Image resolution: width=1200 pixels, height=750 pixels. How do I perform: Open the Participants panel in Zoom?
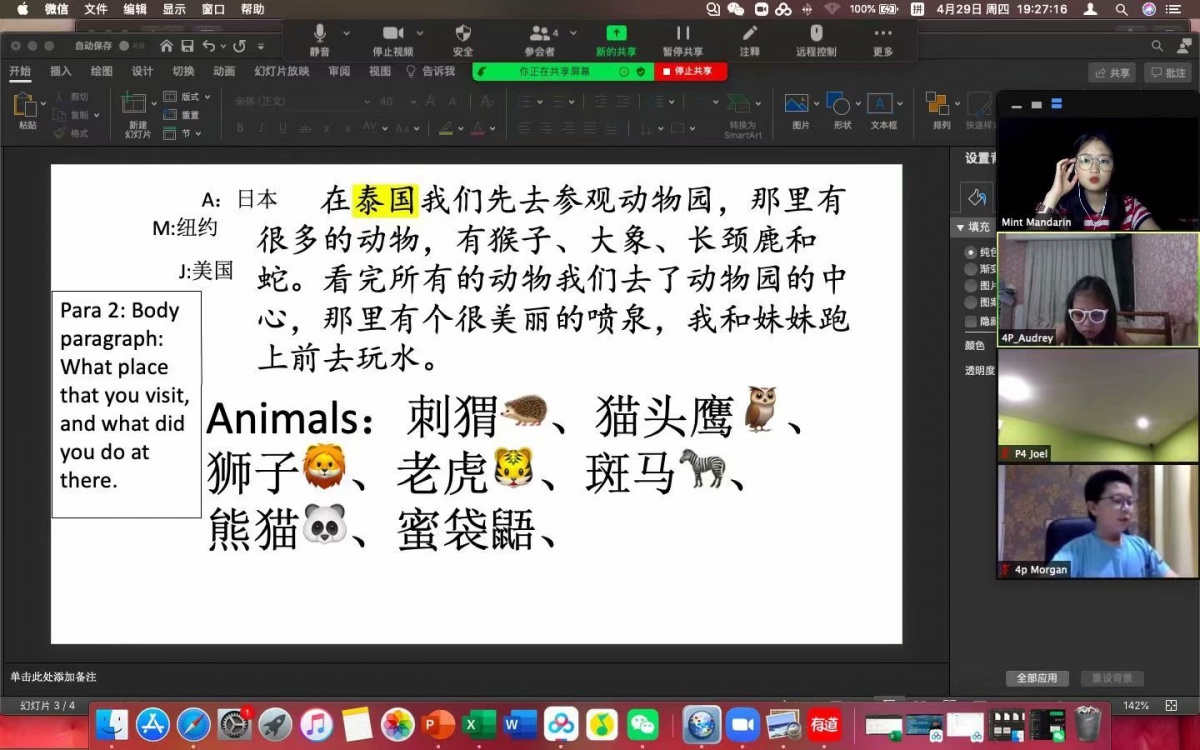[540, 34]
